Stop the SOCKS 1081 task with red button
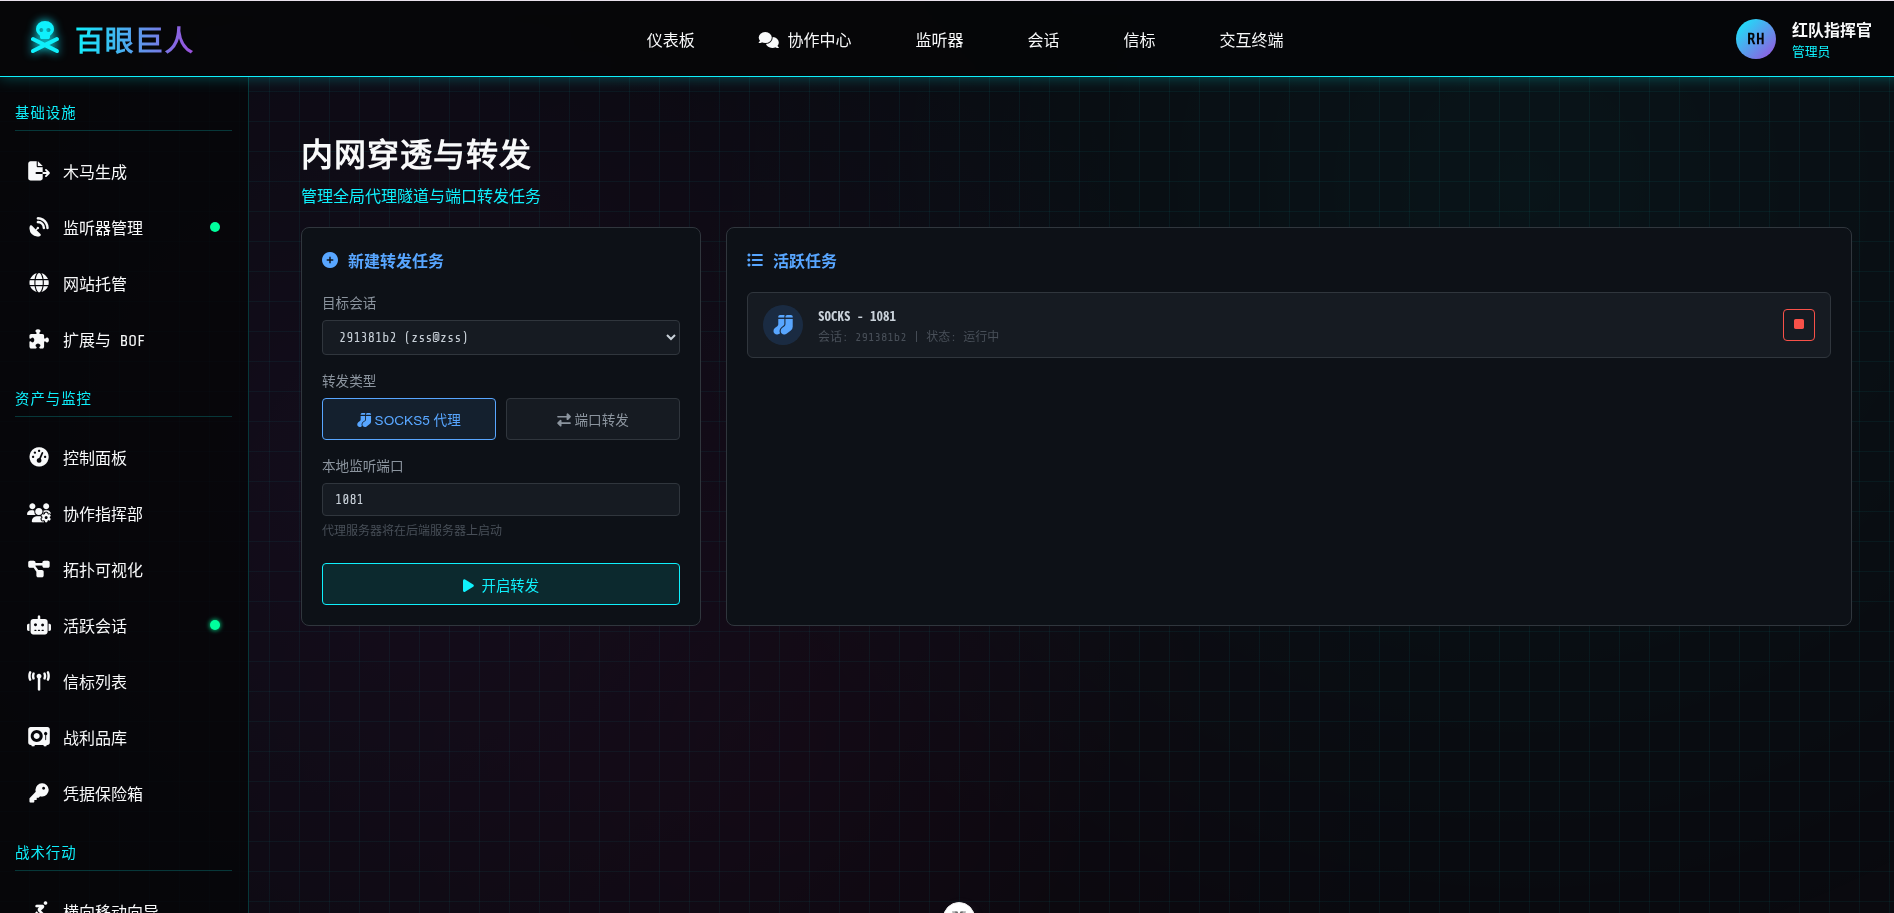This screenshot has width=1894, height=913. (1798, 325)
